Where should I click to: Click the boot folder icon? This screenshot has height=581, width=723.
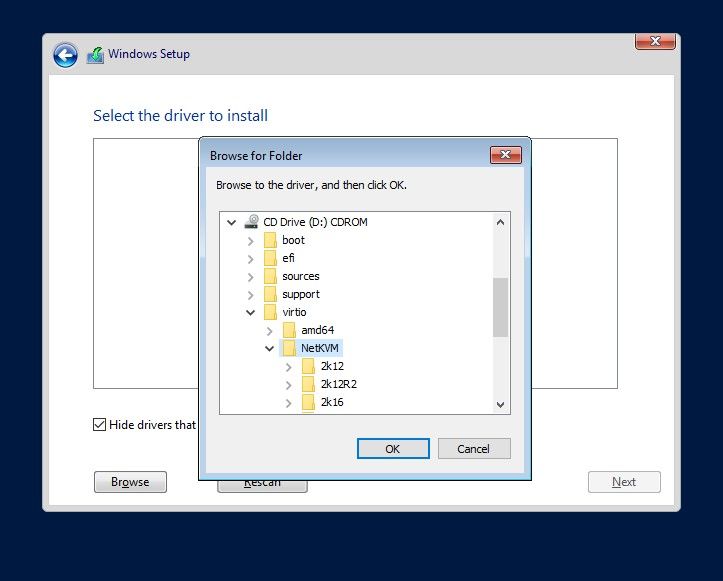[270, 240]
